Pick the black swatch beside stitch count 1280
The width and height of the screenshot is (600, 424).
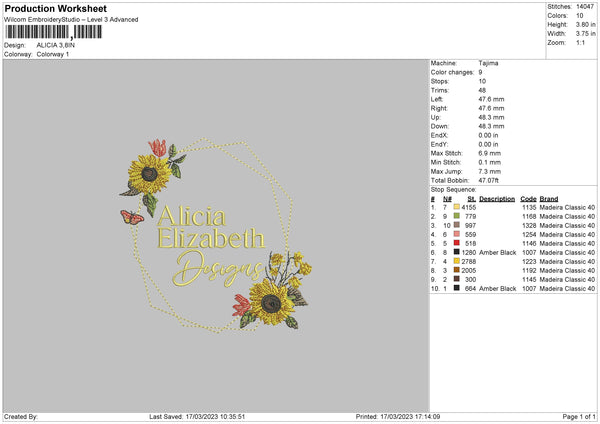457,252
